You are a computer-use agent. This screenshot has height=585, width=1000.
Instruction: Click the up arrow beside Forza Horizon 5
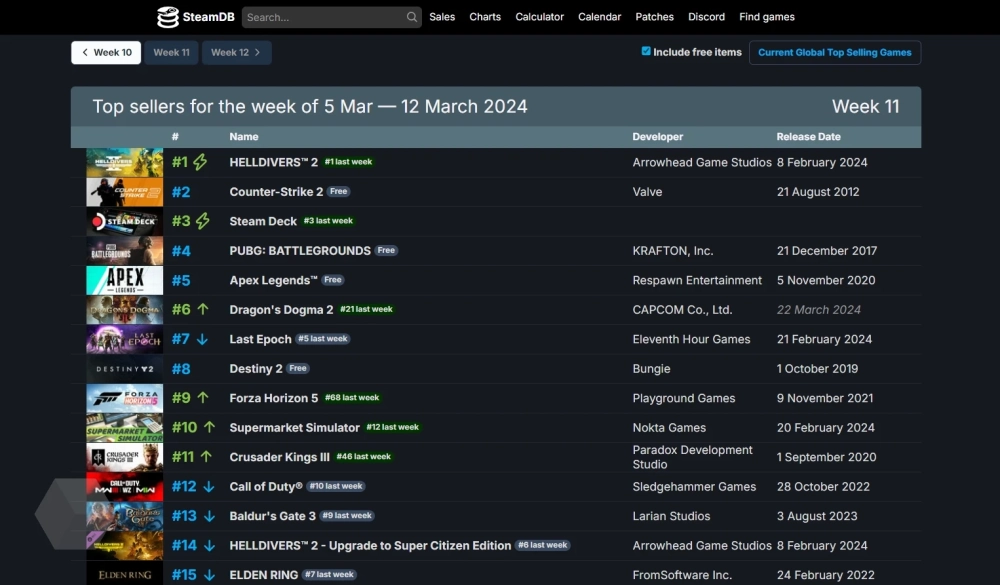(x=203, y=398)
